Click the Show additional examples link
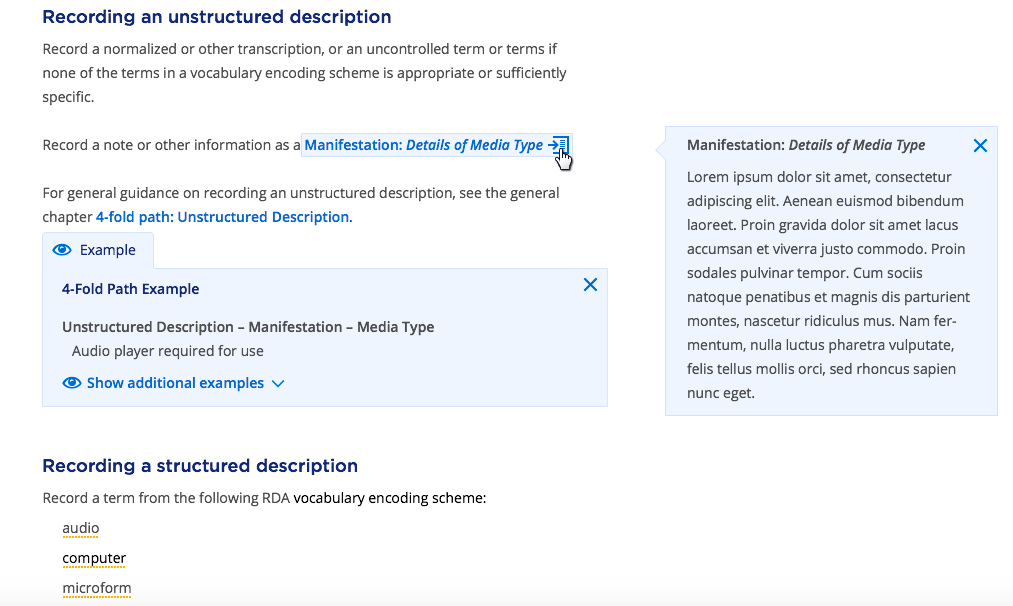The image size is (1013, 606). 175,383
